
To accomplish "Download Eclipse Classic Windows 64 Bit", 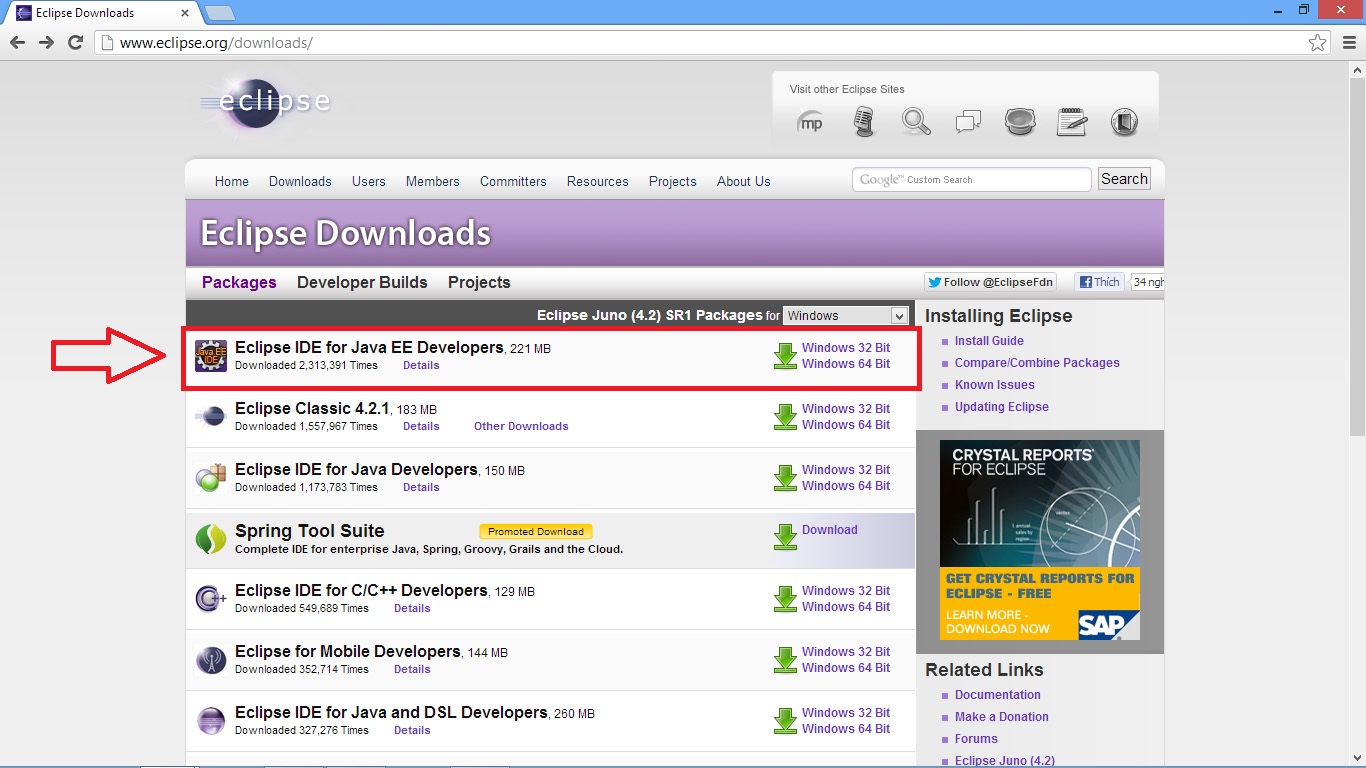I will (846, 425).
